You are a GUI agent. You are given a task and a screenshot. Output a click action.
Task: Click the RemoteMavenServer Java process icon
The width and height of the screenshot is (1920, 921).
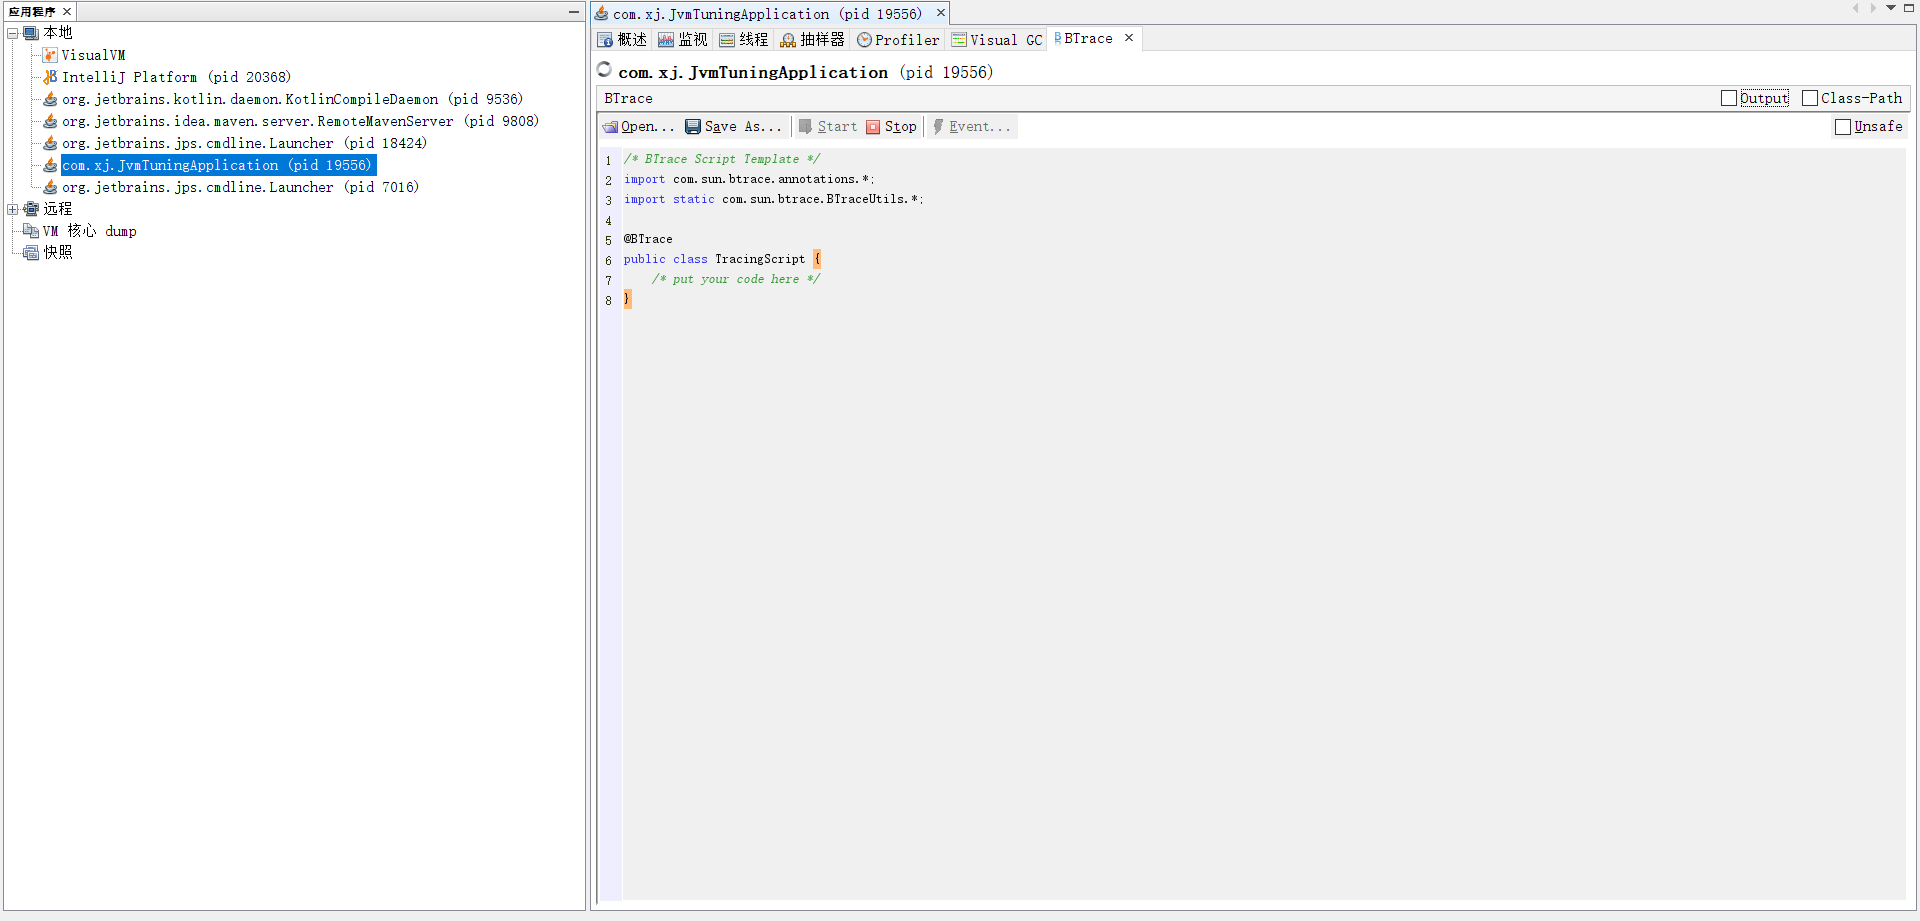click(50, 121)
